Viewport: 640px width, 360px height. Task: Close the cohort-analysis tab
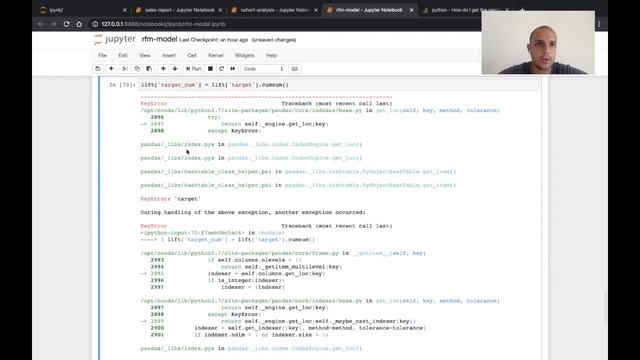coord(316,10)
